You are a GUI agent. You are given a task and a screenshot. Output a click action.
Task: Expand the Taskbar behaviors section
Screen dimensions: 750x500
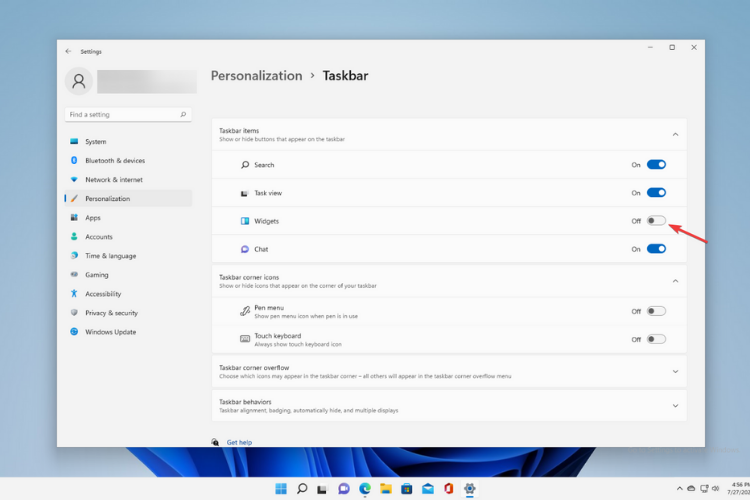[x=675, y=405]
